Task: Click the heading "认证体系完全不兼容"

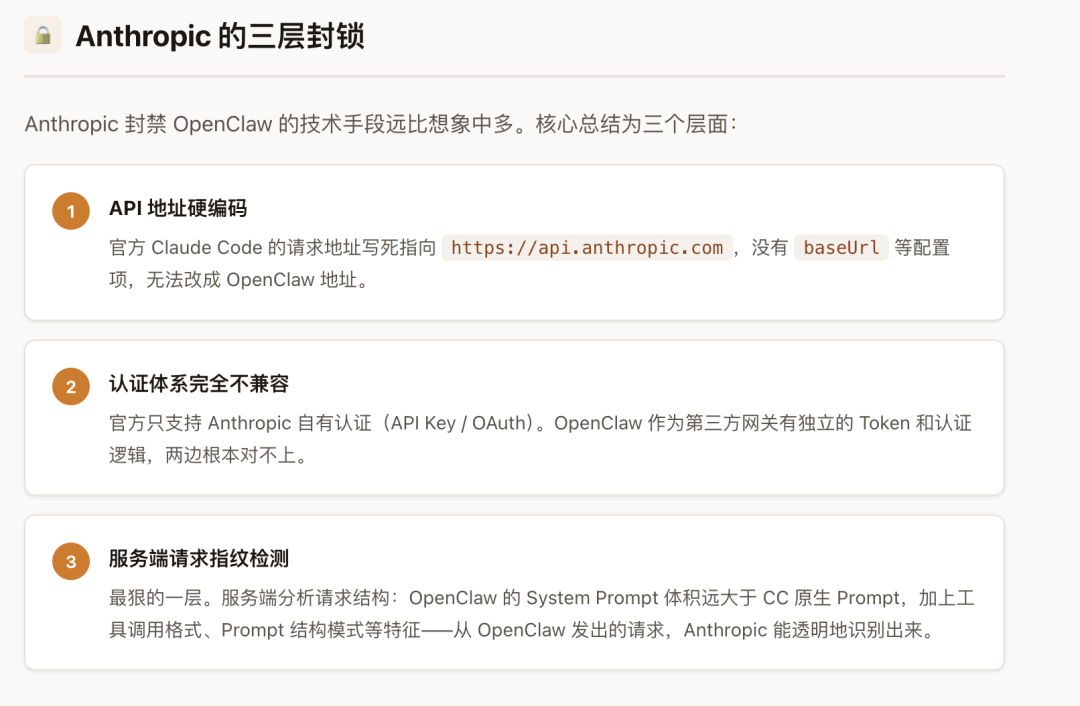Action: point(199,384)
